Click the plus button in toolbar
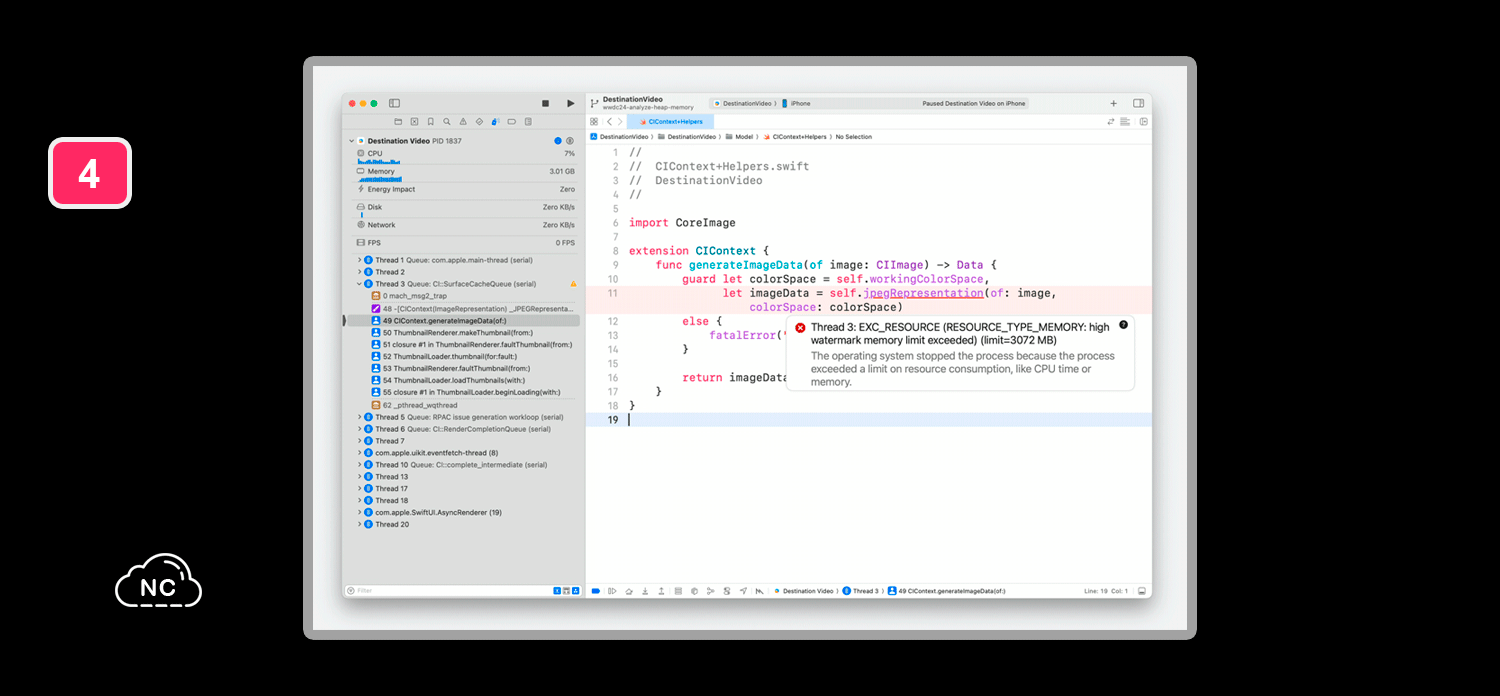The height and width of the screenshot is (696, 1500). point(1113,103)
